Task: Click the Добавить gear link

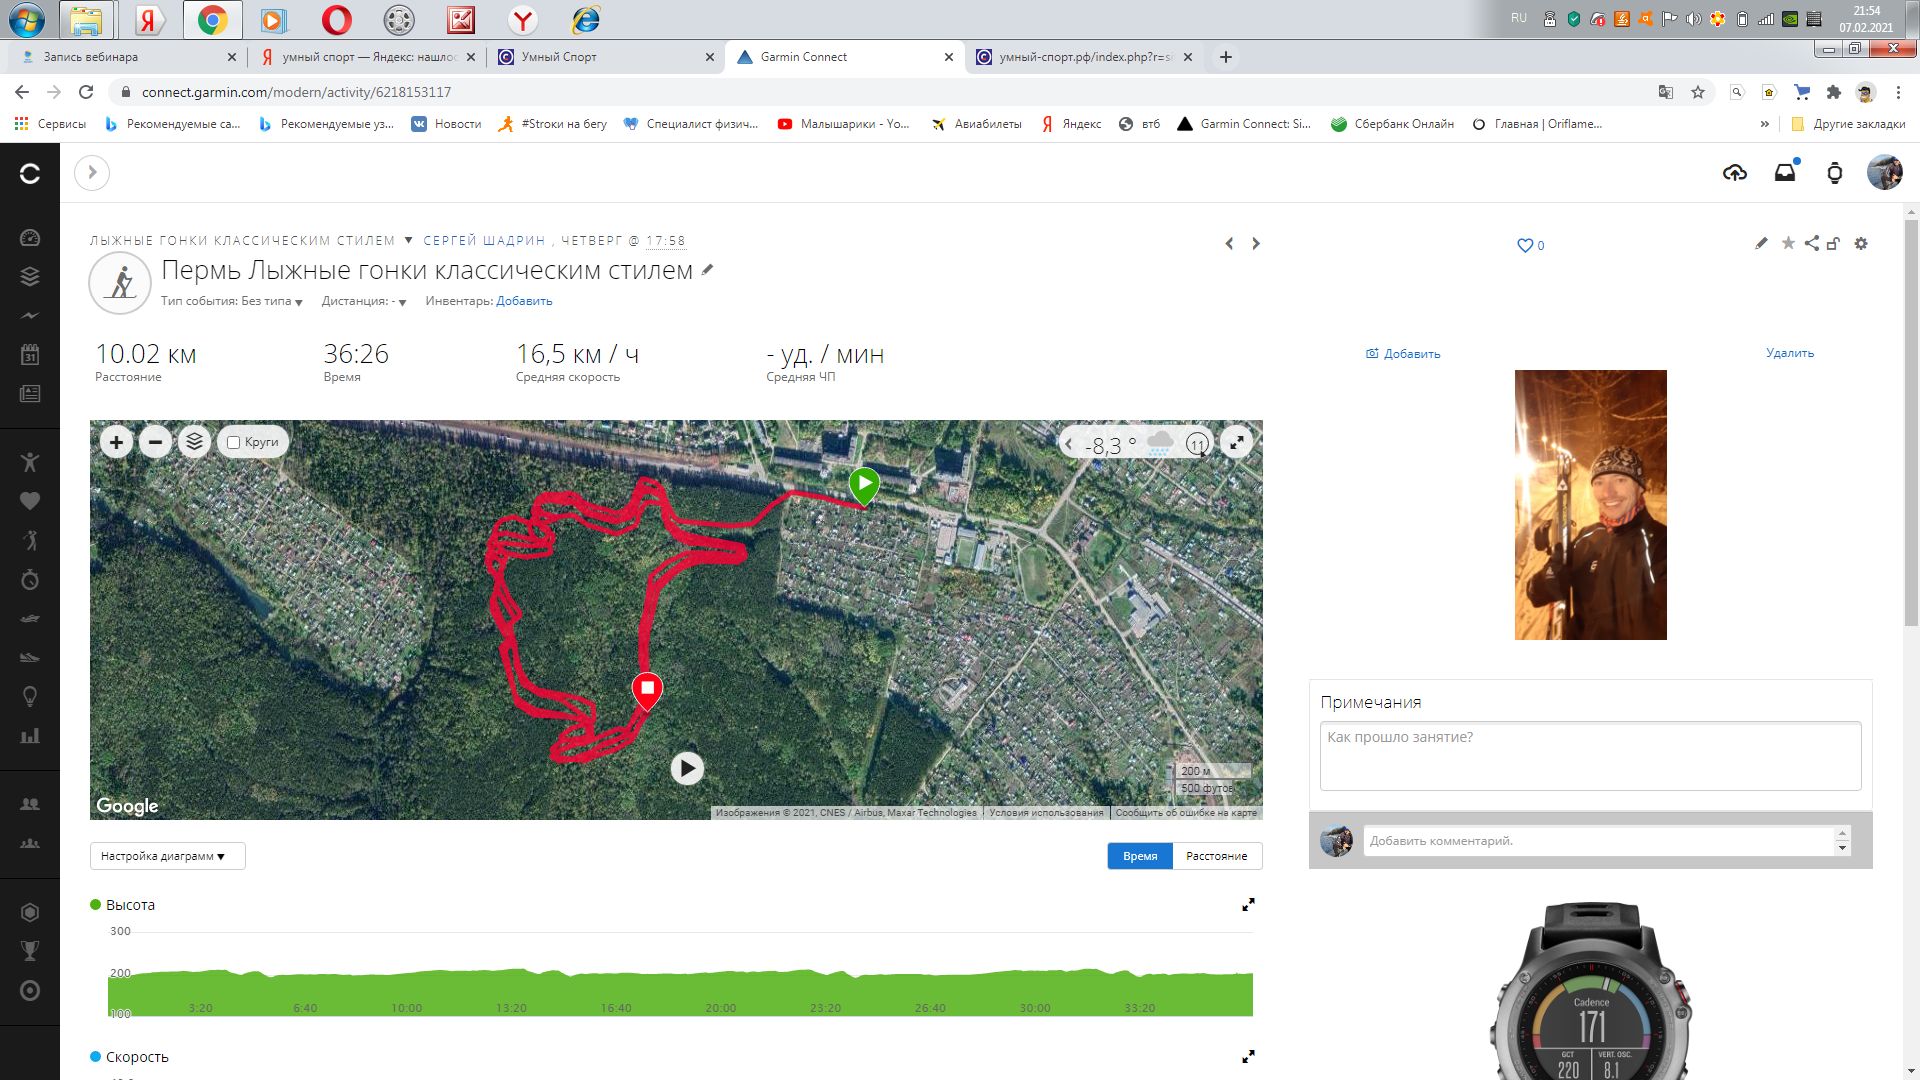Action: (524, 301)
